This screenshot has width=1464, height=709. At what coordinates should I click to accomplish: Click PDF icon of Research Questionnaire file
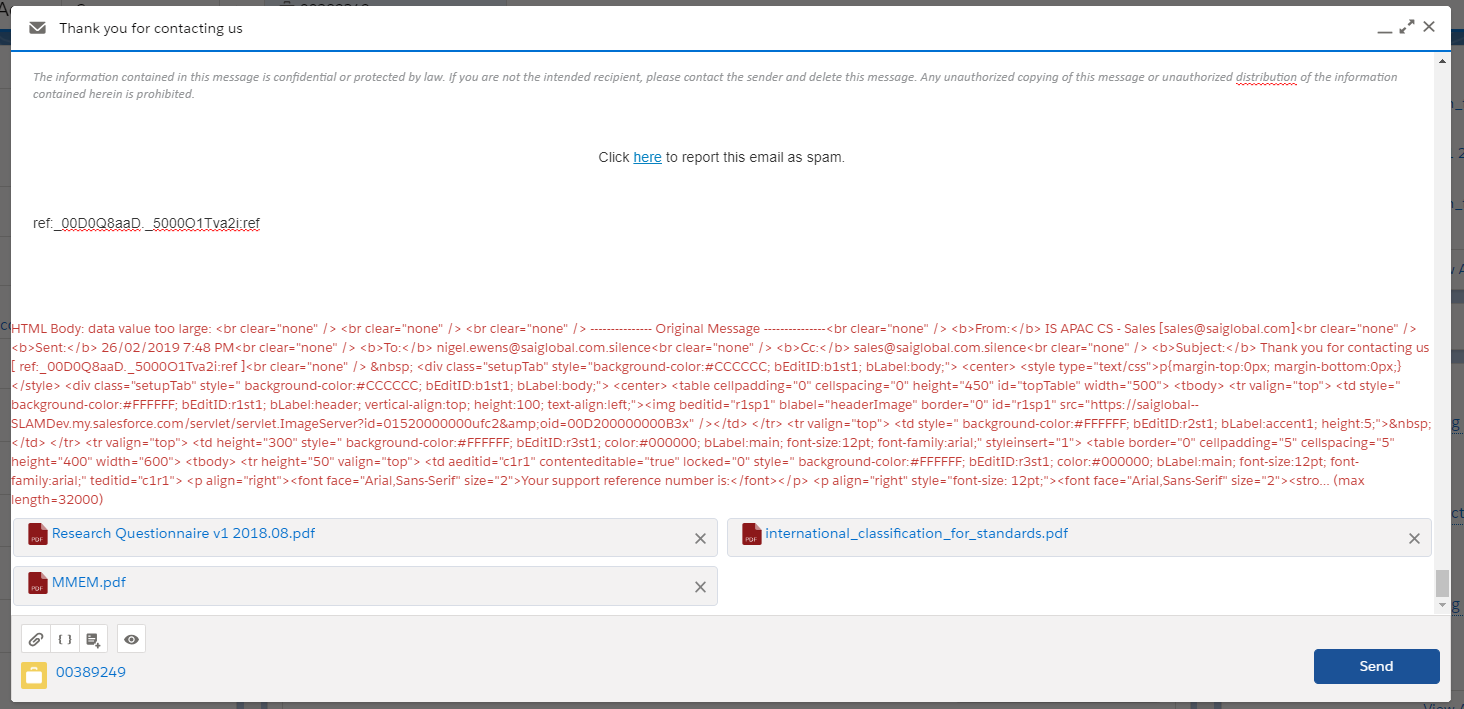click(38, 534)
